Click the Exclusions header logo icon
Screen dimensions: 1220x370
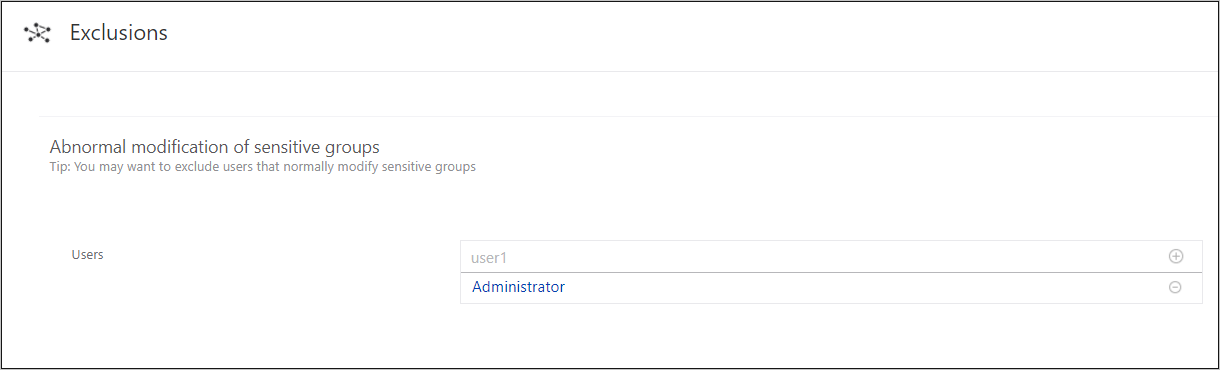[37, 33]
